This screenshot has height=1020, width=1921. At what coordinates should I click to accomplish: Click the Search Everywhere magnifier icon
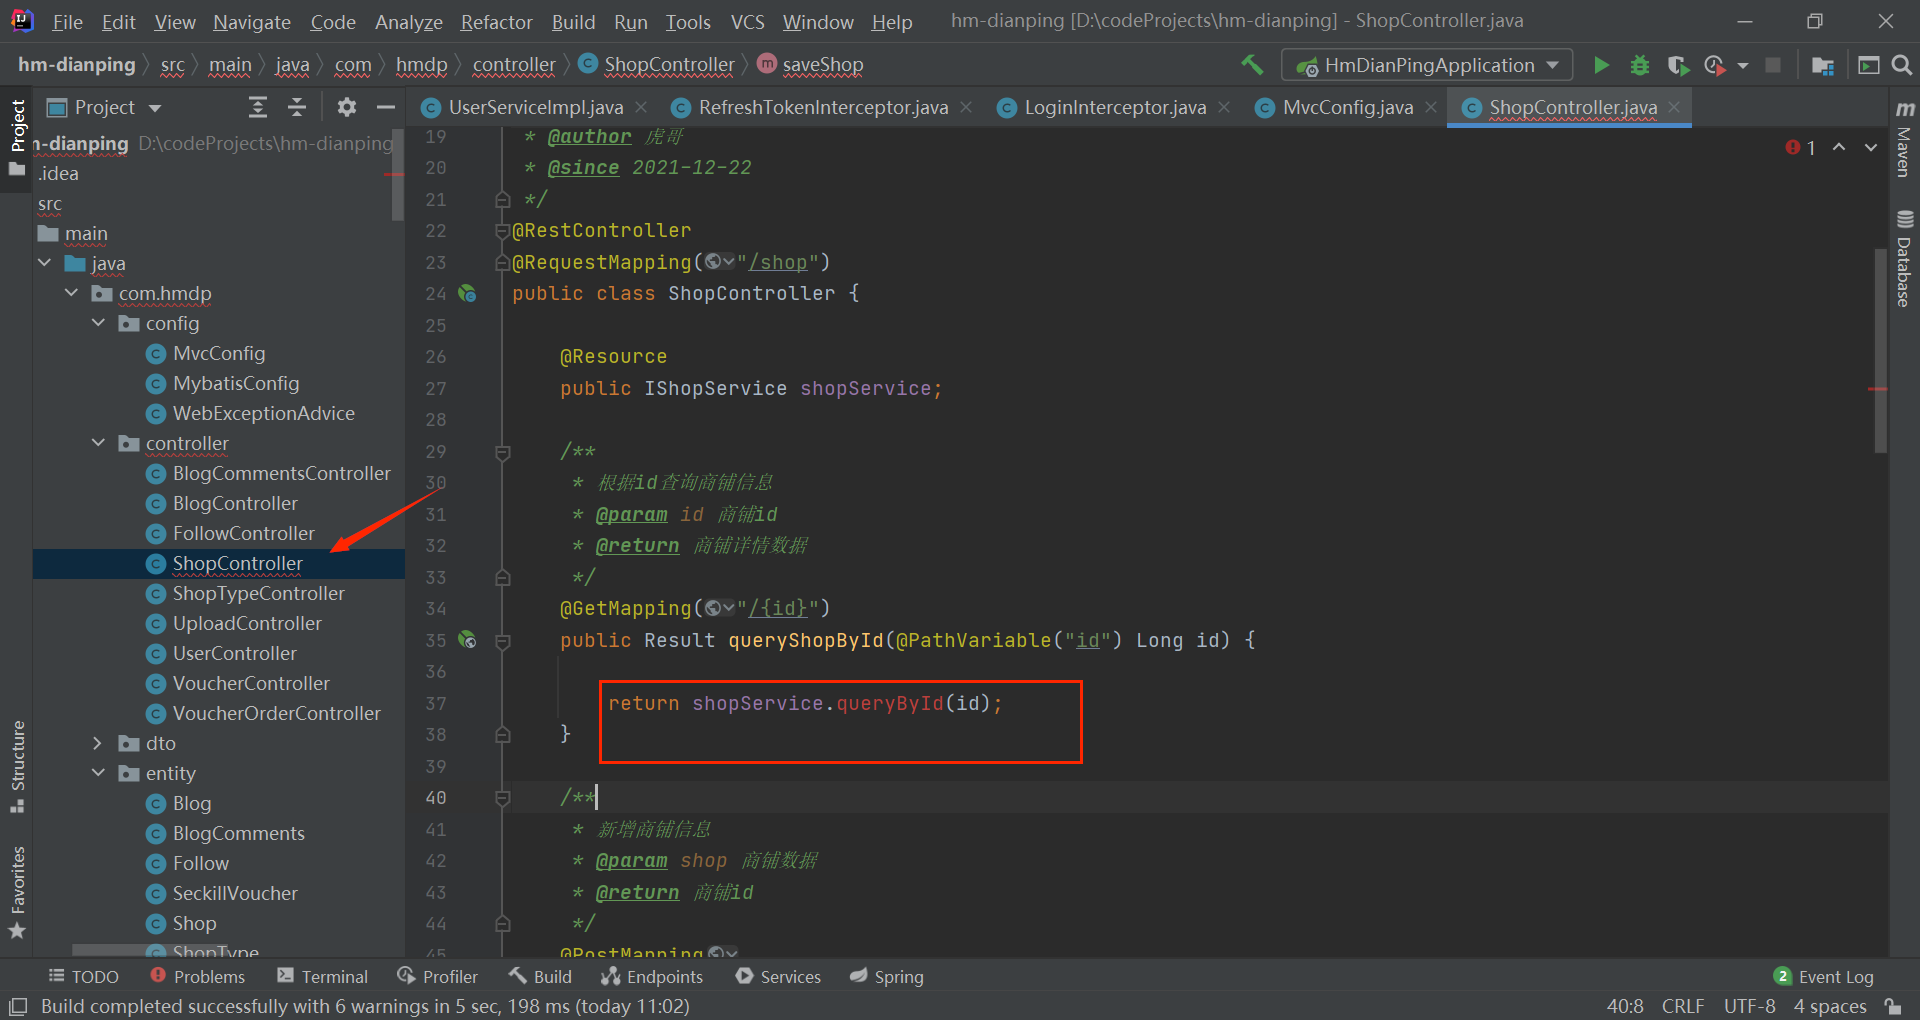coord(1902,65)
